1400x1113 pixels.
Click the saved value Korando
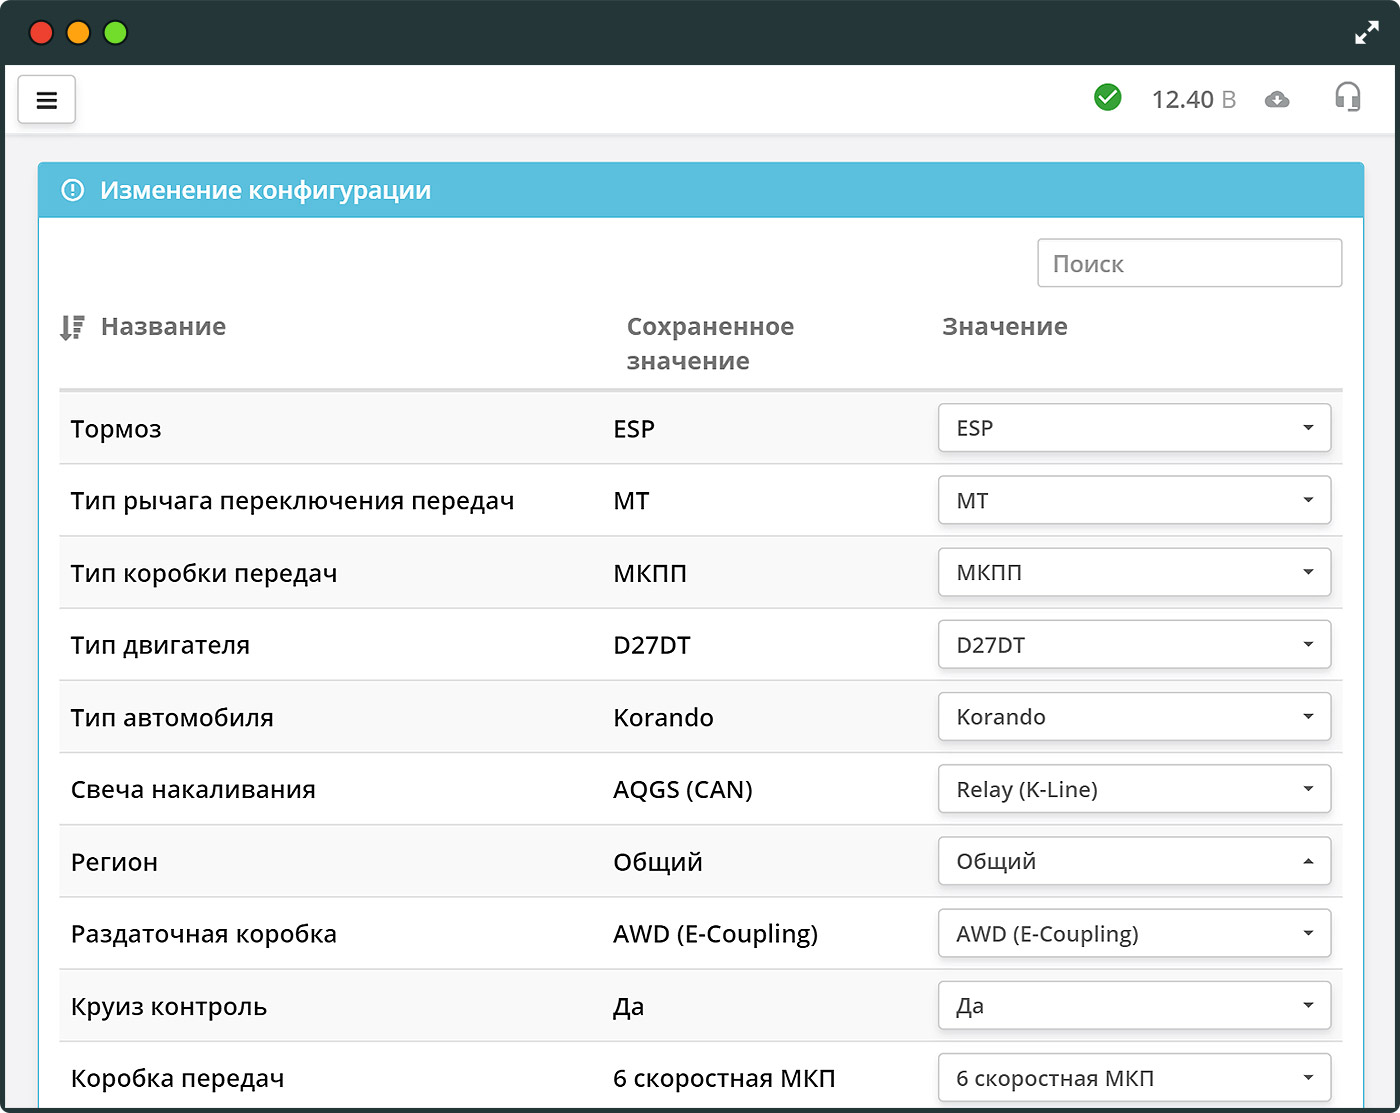663,718
